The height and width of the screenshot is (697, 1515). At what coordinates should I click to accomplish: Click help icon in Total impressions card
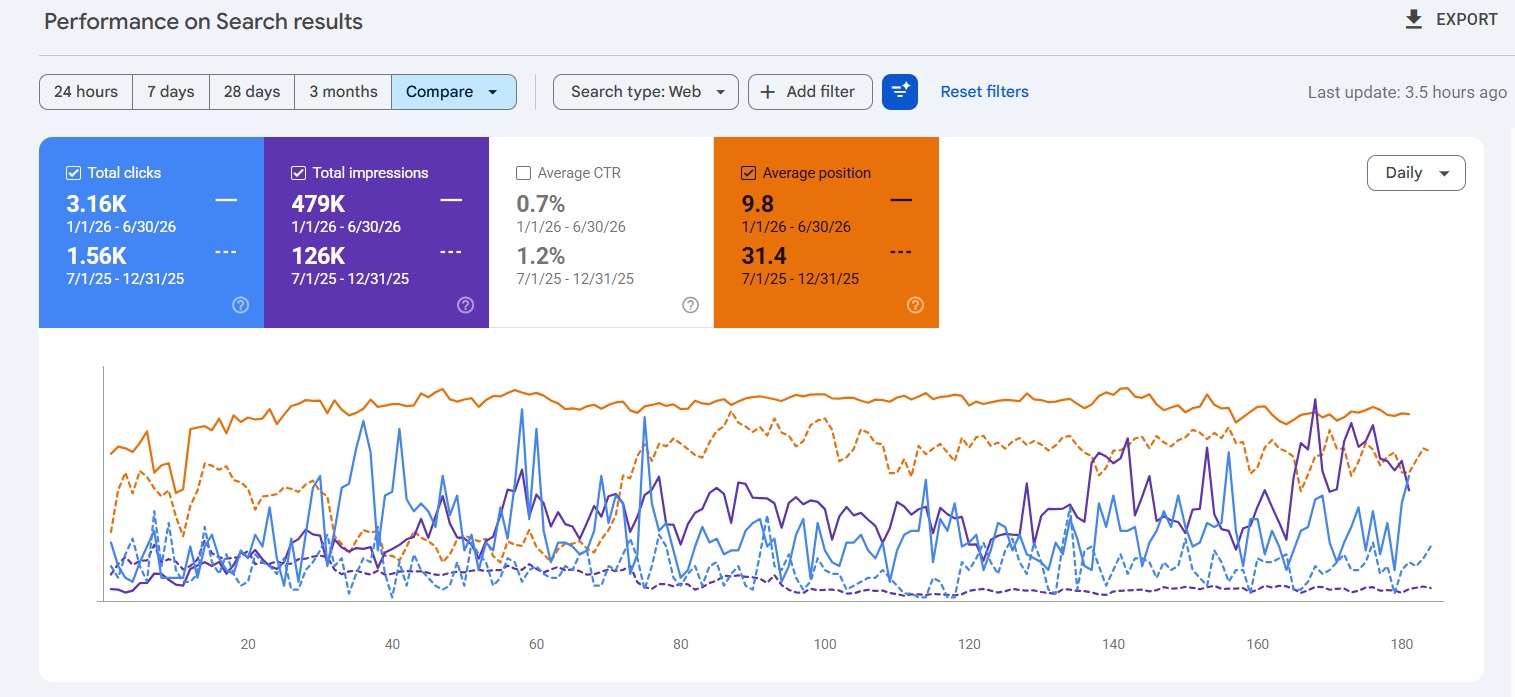(465, 305)
